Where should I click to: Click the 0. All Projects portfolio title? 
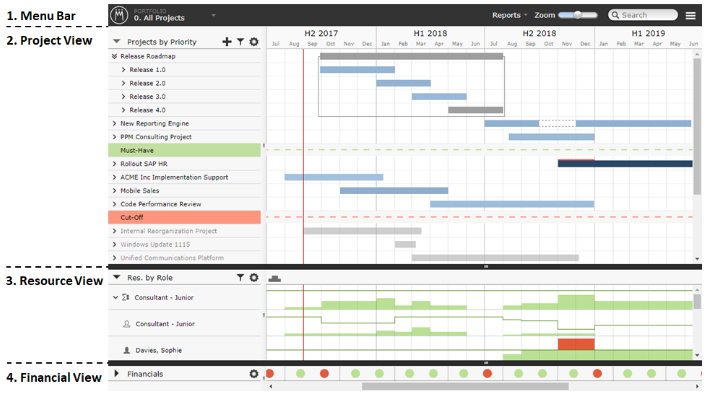(x=159, y=18)
